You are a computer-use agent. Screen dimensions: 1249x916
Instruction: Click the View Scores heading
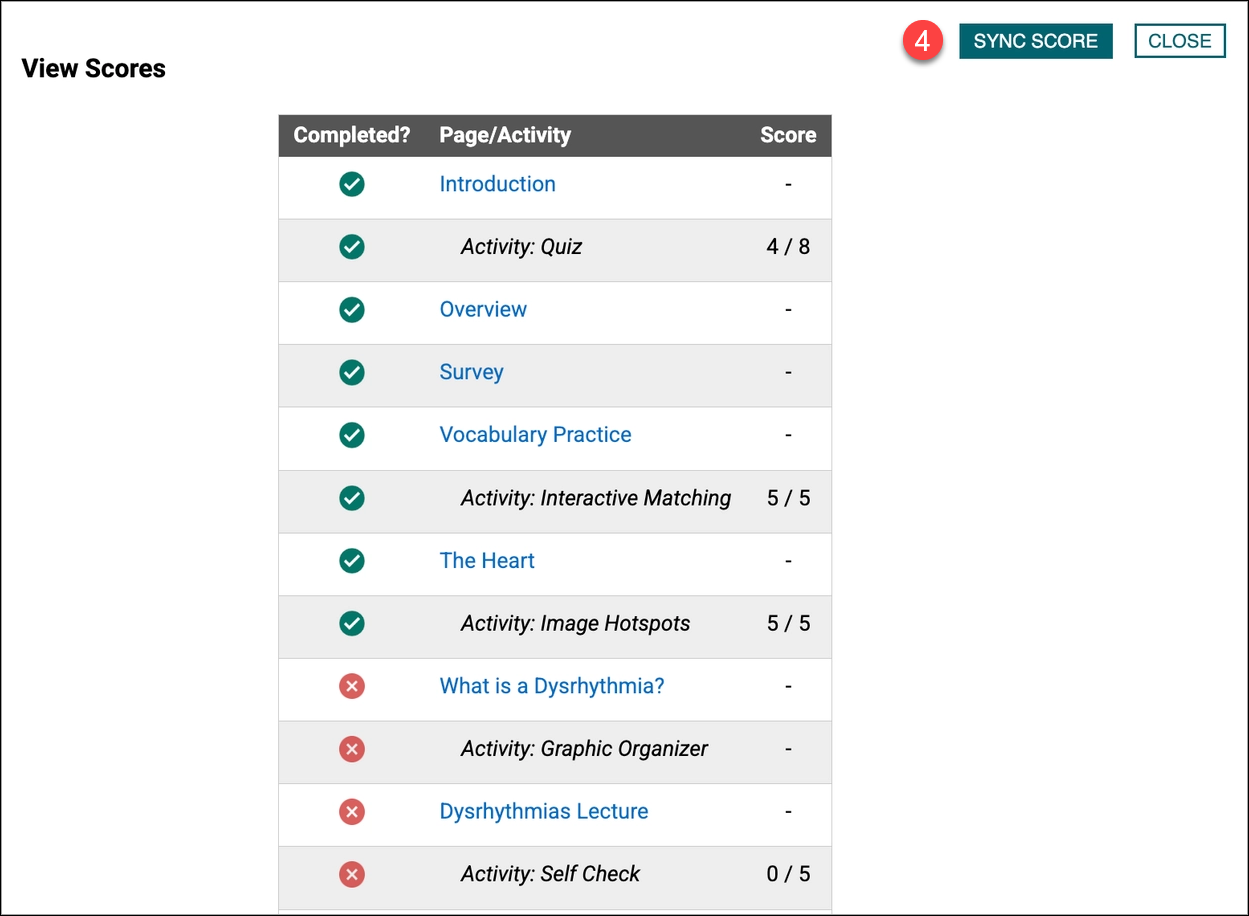94,69
